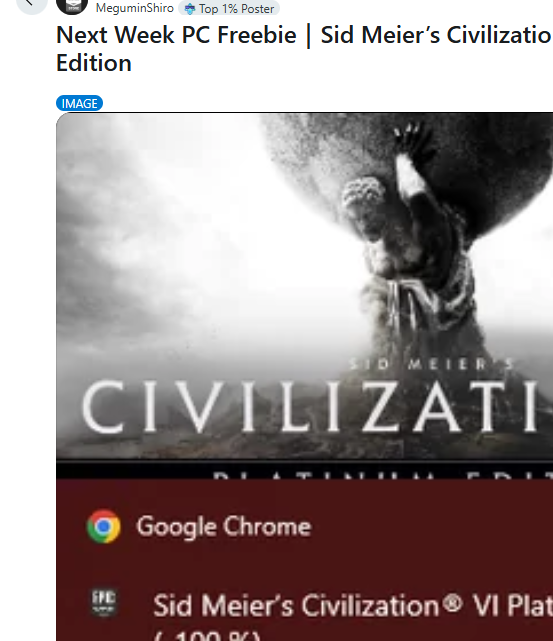Viewport: 553px width, 641px height.
Task: Click the Top 1% Poster badge icon
Action: coord(190,9)
